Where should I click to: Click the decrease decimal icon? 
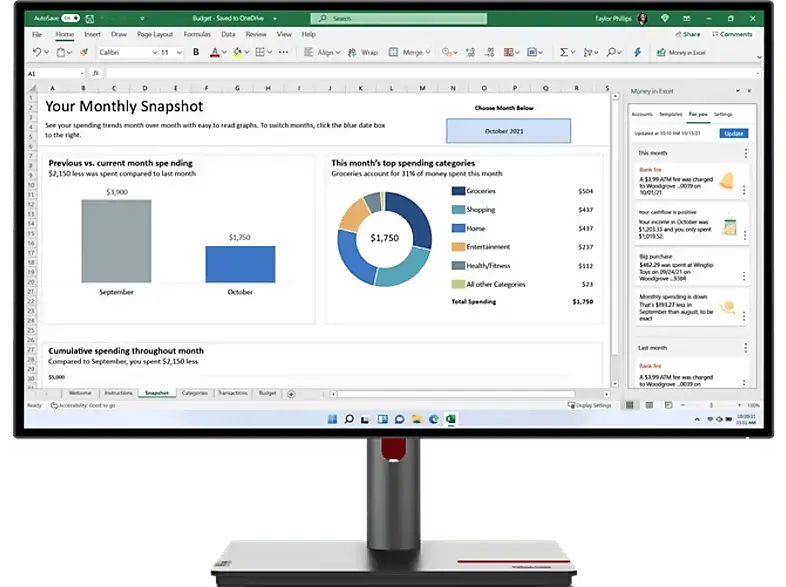pyautogui.click(x=490, y=52)
